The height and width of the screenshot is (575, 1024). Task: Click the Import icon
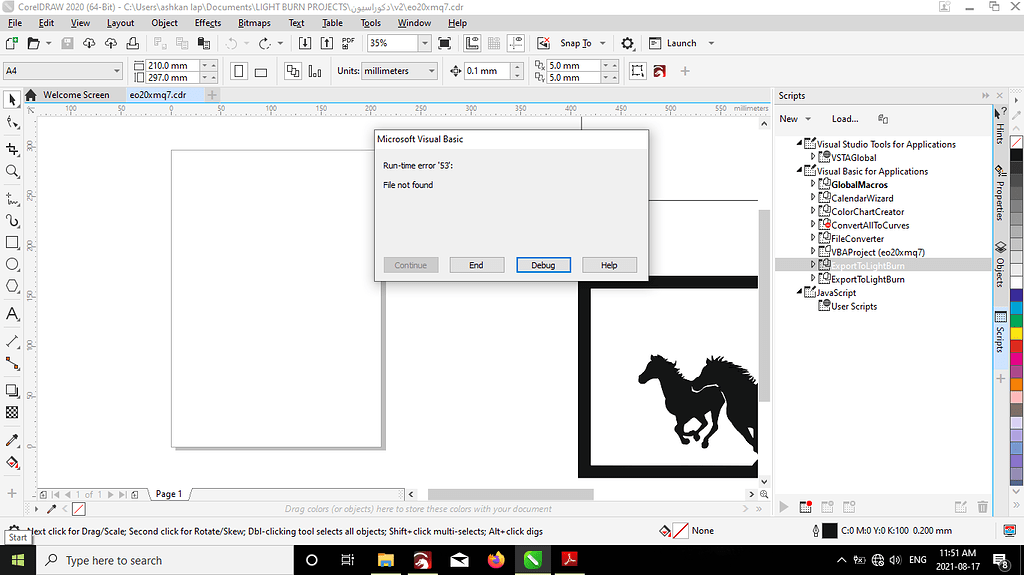tap(305, 43)
